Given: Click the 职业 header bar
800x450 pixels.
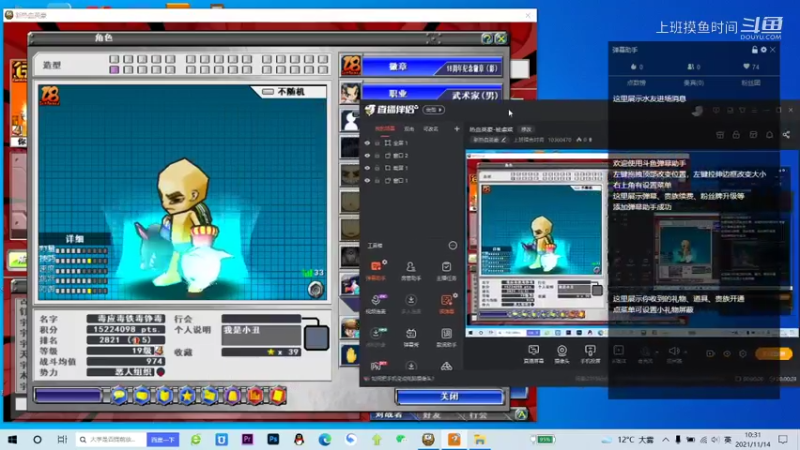Looking at the screenshot, I should point(432,94).
